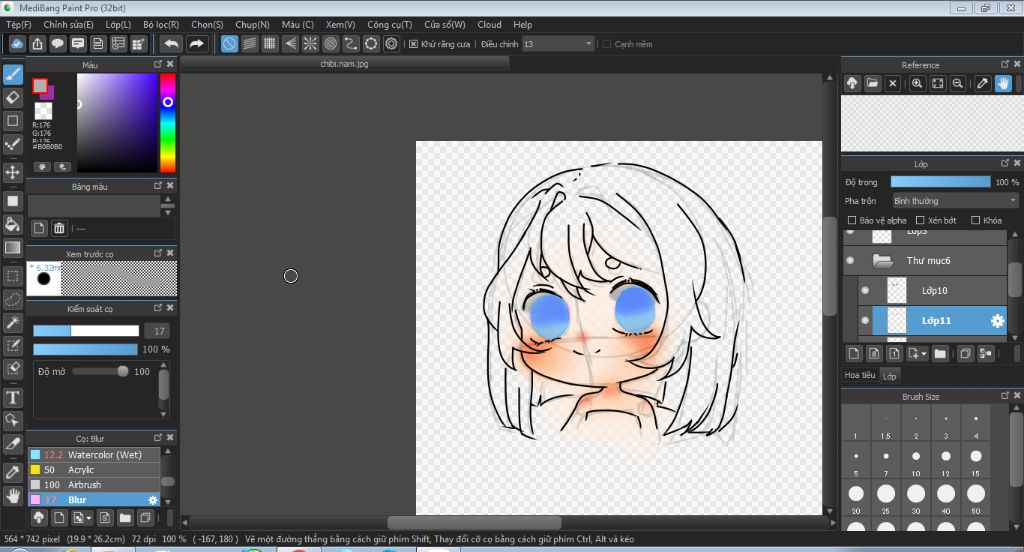Select the Eraser tool
The image size is (1024, 552).
tap(12, 97)
